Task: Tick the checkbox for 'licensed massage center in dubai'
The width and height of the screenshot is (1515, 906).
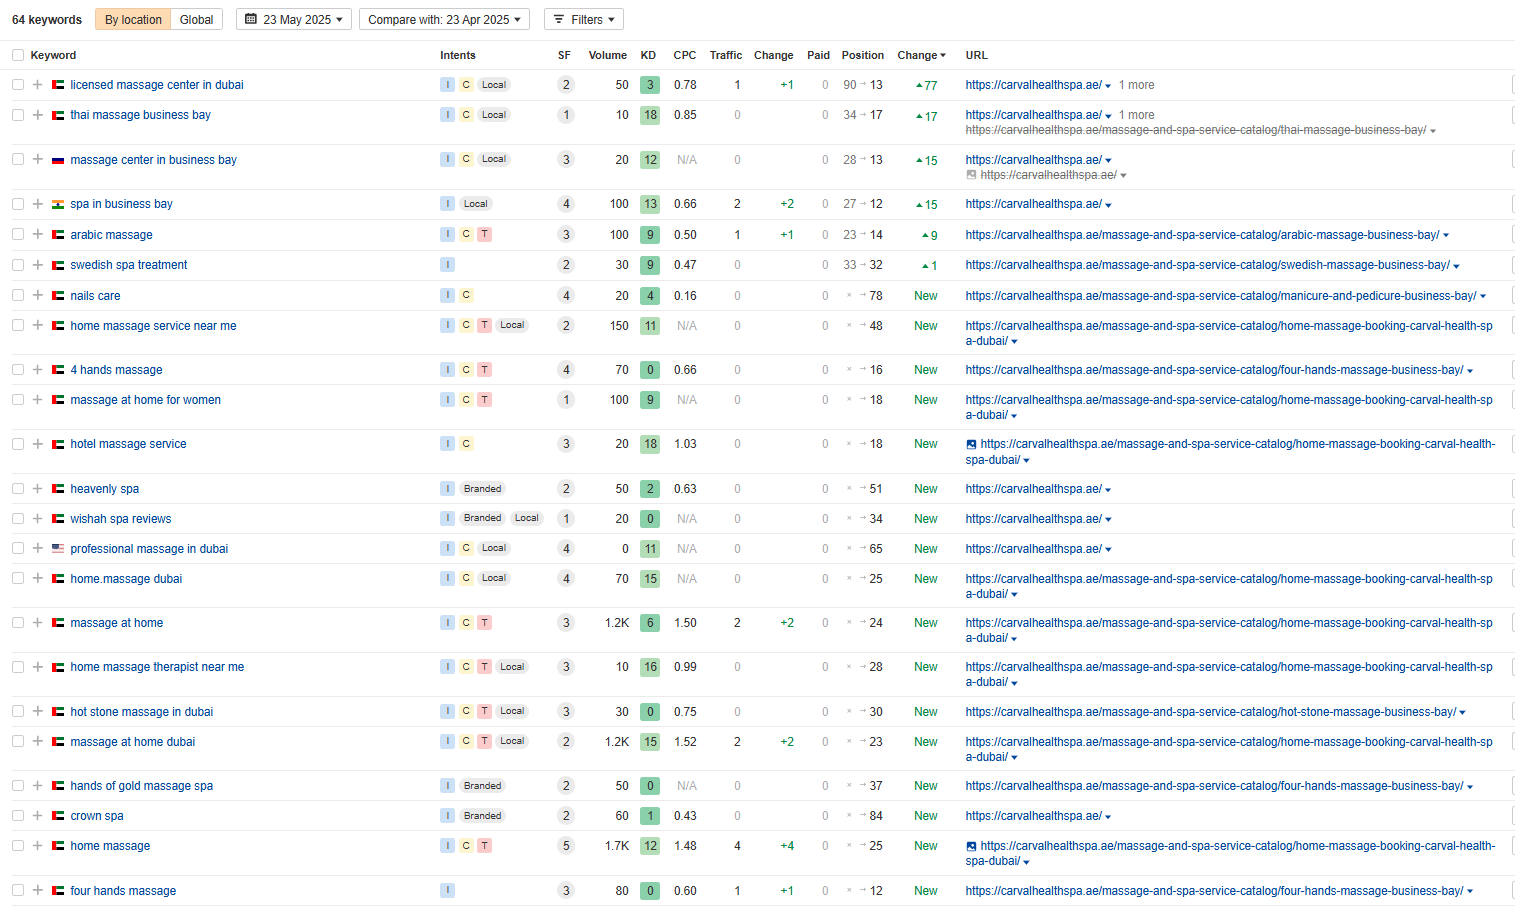Action: coord(18,85)
